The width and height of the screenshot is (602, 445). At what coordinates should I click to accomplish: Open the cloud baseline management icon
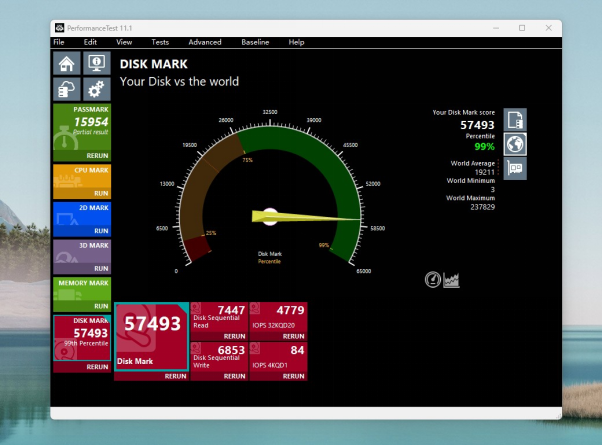point(67,89)
